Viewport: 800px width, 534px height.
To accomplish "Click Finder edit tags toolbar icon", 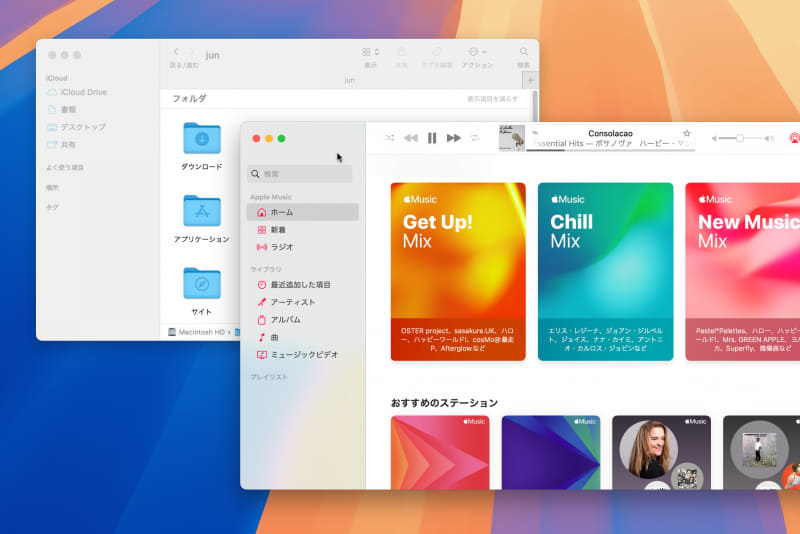I will click(x=437, y=52).
